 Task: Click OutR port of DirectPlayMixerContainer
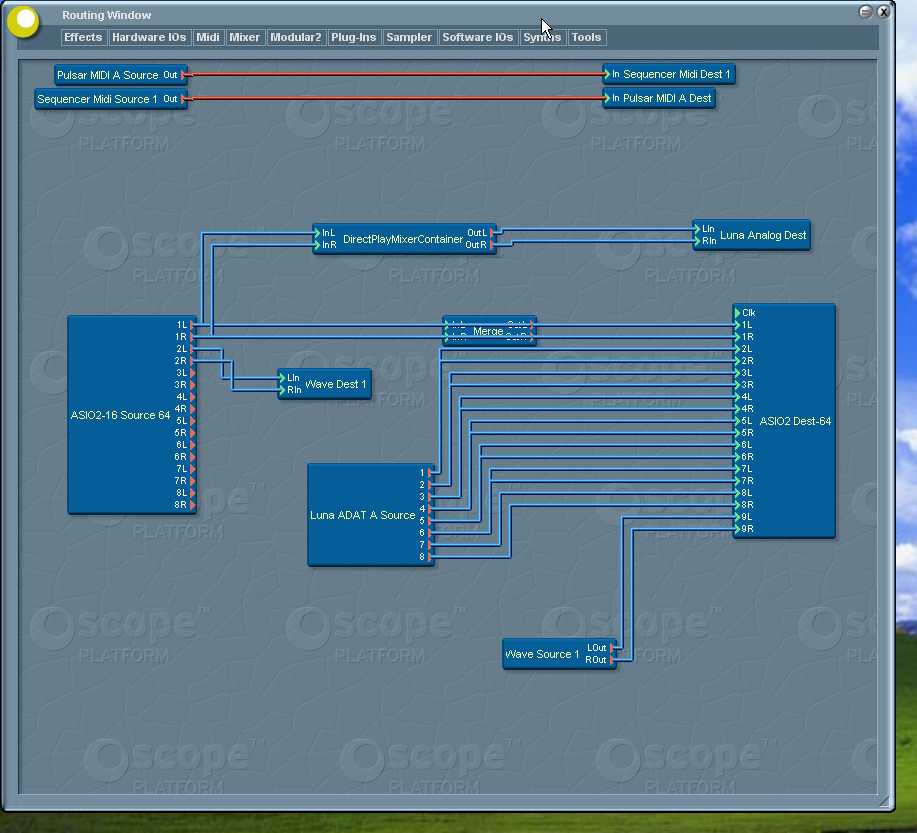click(492, 245)
